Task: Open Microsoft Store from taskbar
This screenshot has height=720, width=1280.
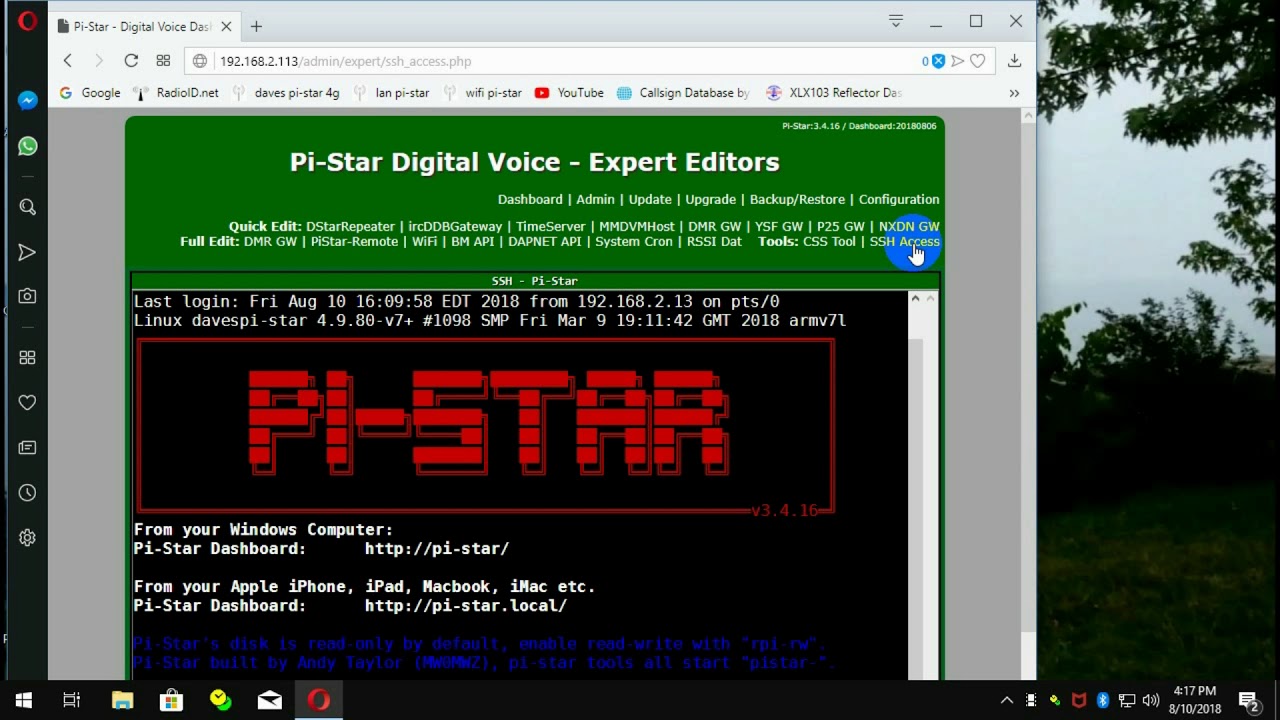Action: click(171, 700)
